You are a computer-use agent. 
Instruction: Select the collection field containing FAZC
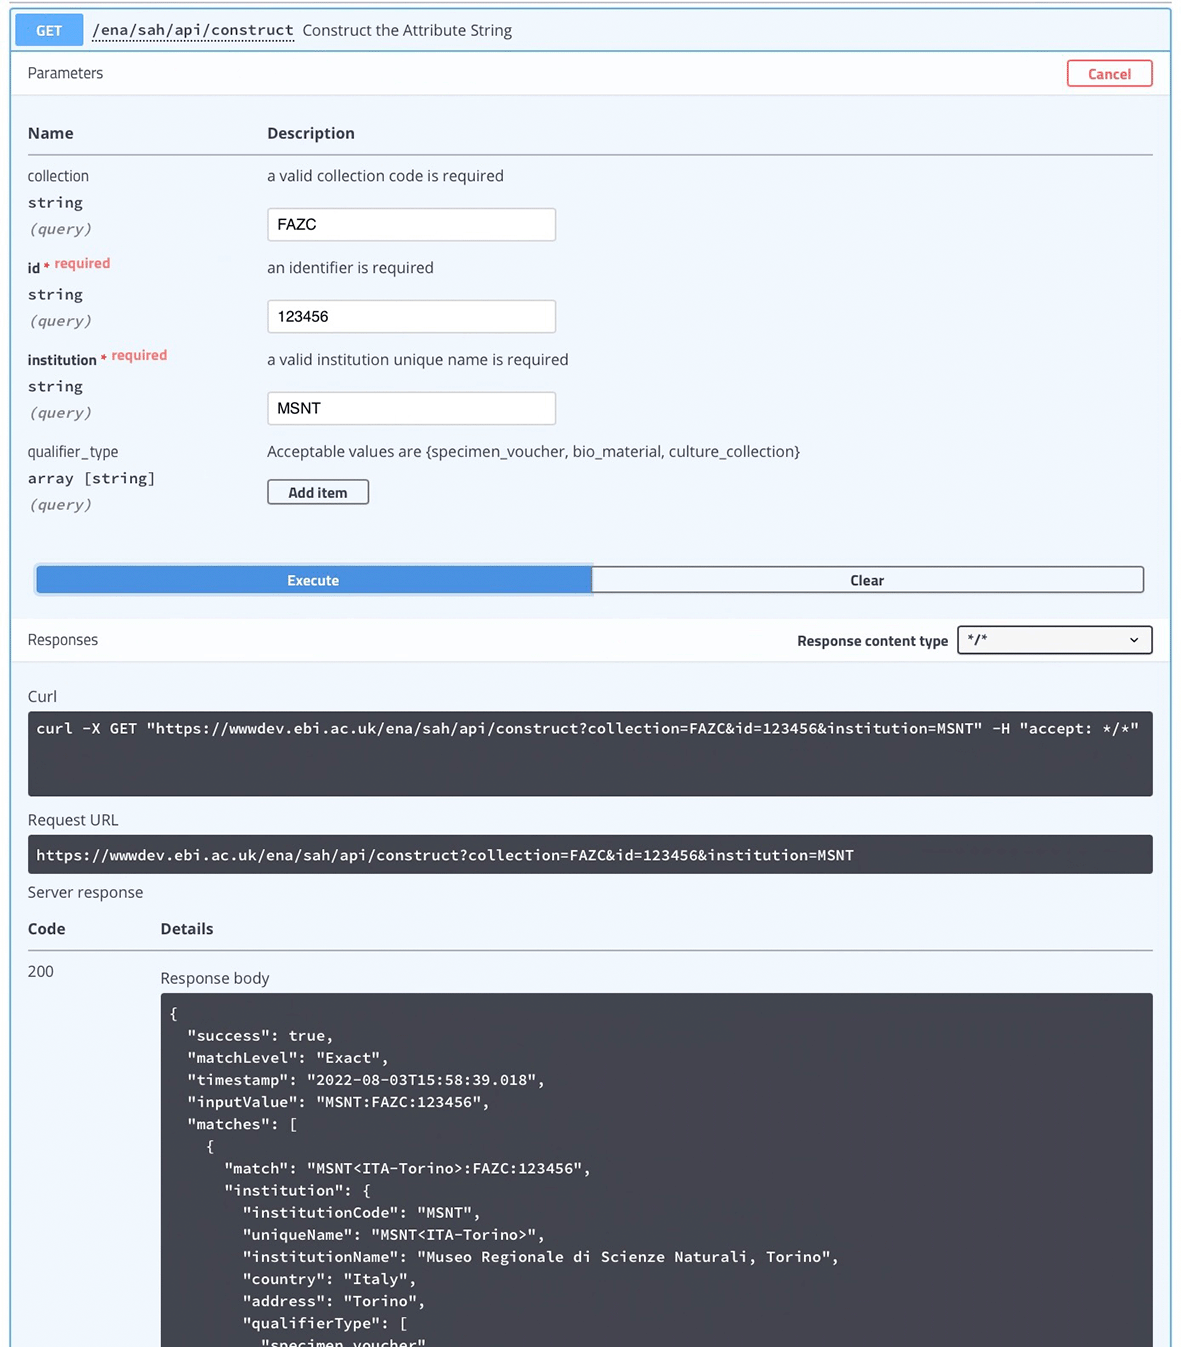pyautogui.click(x=410, y=224)
